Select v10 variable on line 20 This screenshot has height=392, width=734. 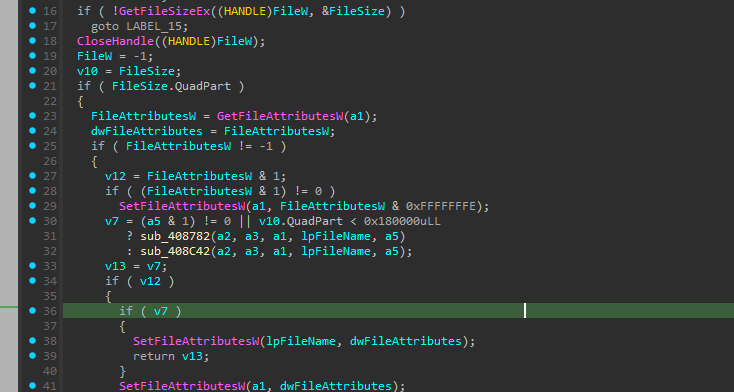click(x=87, y=71)
